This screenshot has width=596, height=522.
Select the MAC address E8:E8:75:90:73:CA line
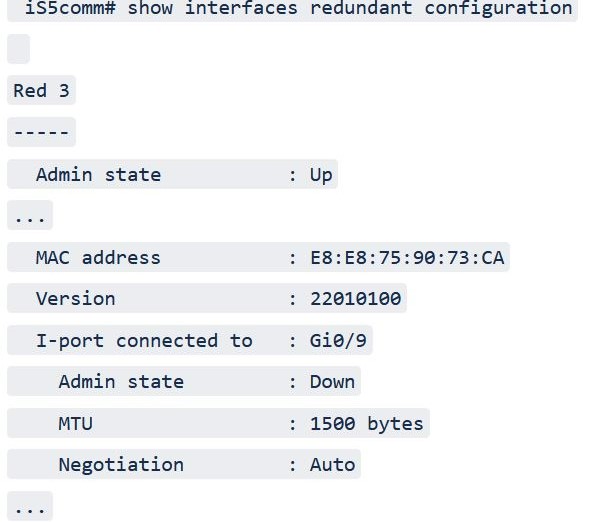[x=258, y=257]
